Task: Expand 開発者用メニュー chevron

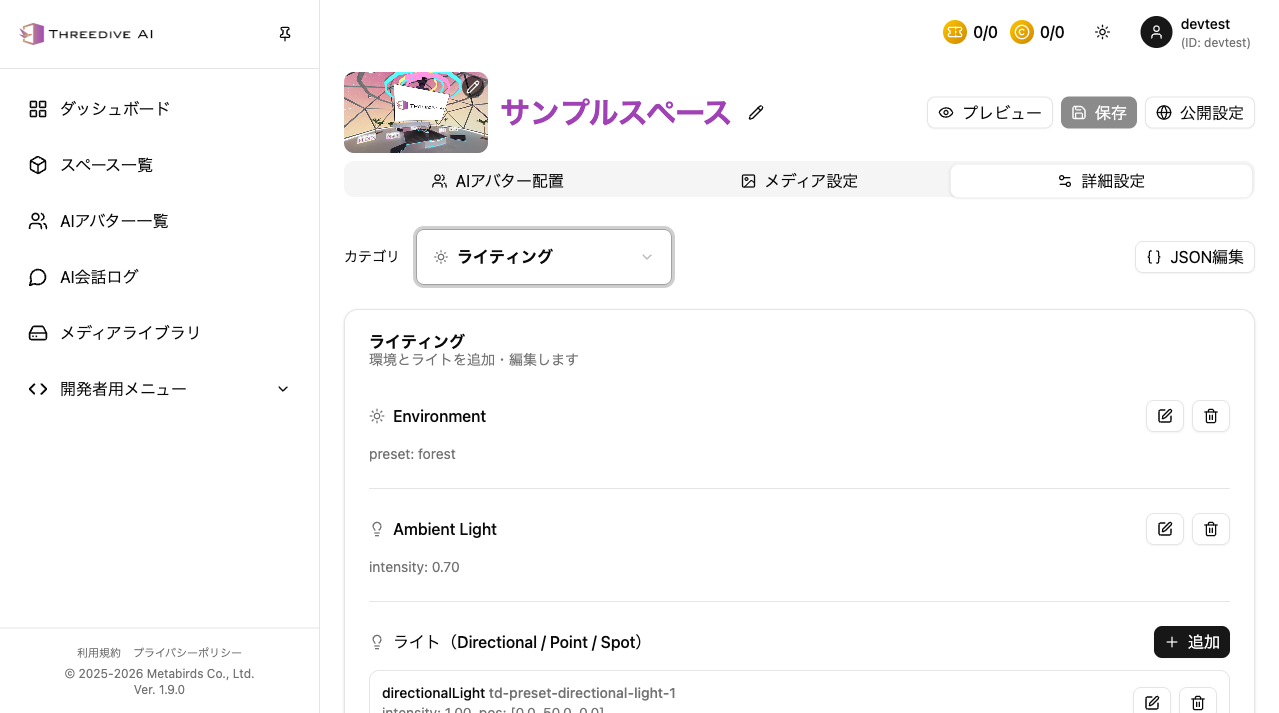Action: pyautogui.click(x=283, y=389)
